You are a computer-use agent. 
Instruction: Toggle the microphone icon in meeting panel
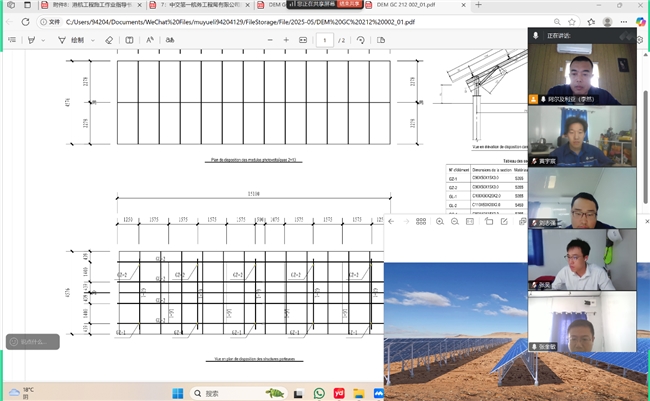(x=536, y=36)
